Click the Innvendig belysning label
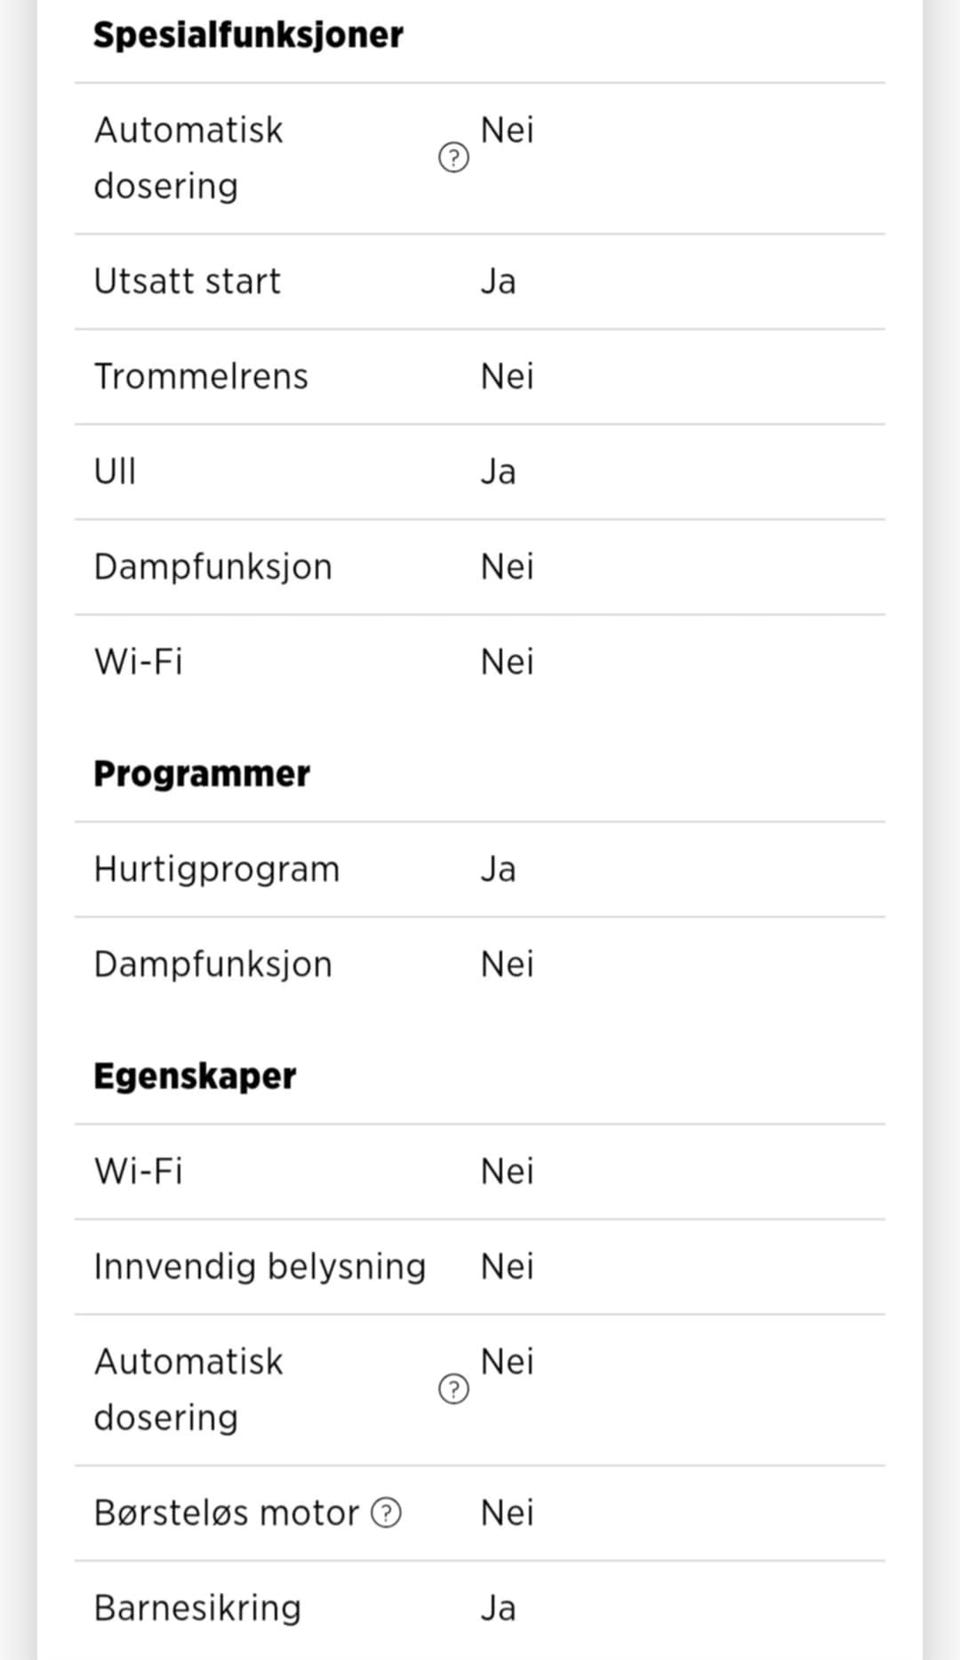 (260, 1267)
